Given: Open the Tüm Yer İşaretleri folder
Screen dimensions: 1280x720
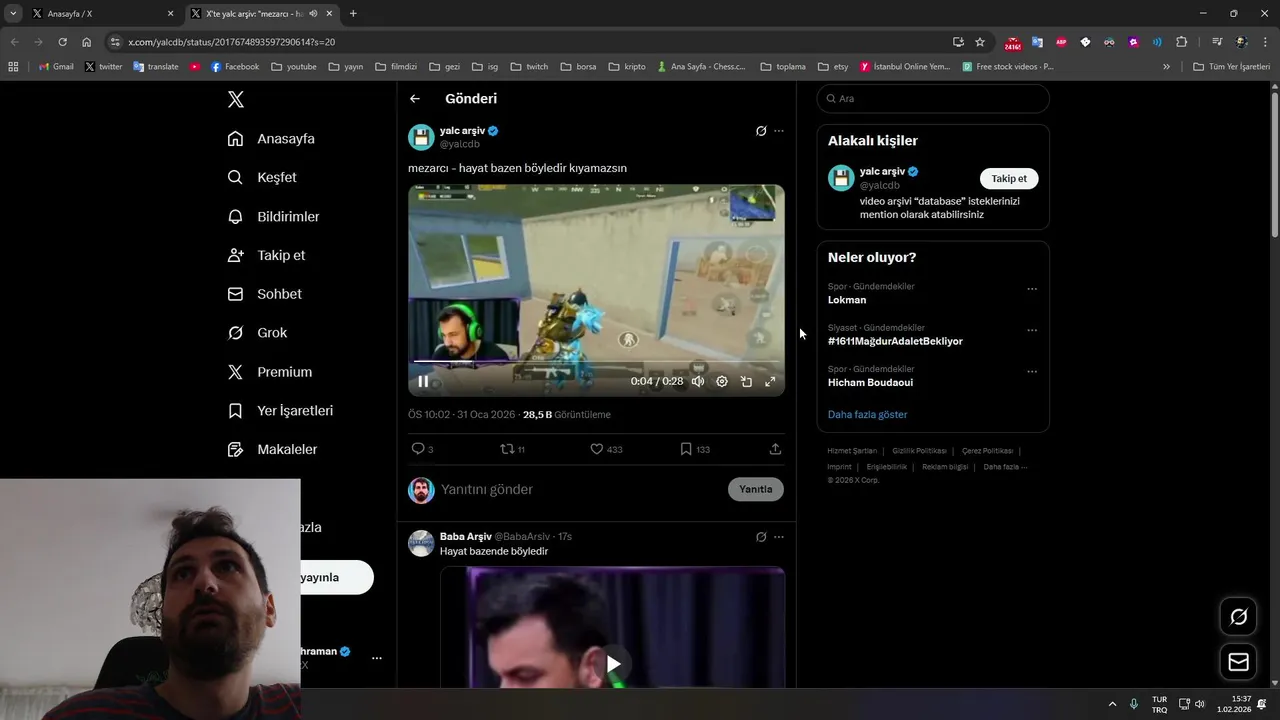Looking at the screenshot, I should 1231,67.
